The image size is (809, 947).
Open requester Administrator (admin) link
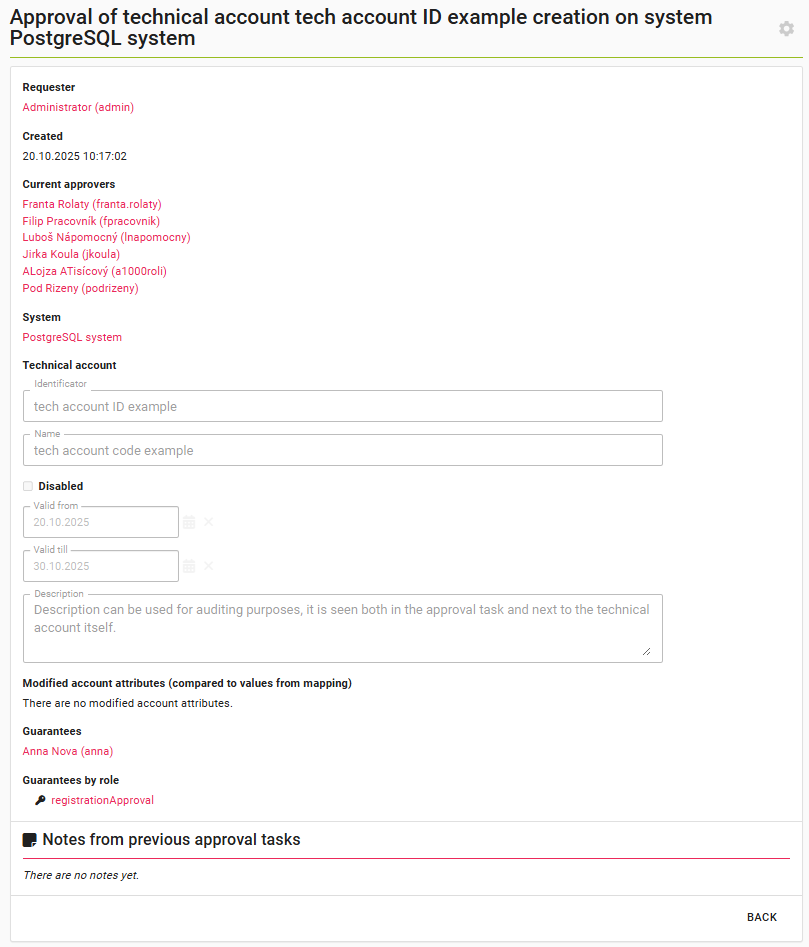pos(78,107)
